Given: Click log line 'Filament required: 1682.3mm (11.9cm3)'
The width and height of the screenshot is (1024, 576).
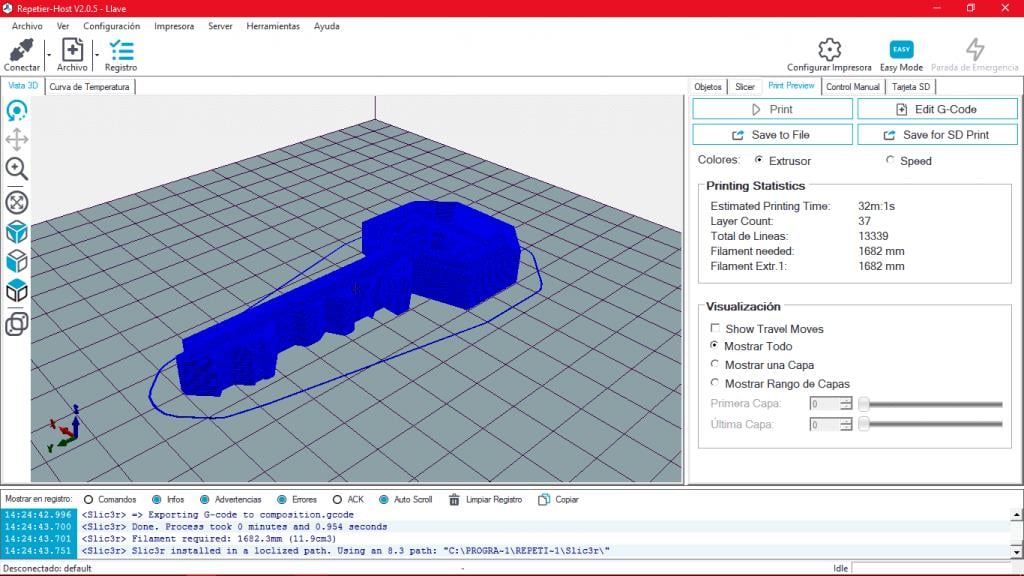Looking at the screenshot, I should (x=234, y=539).
